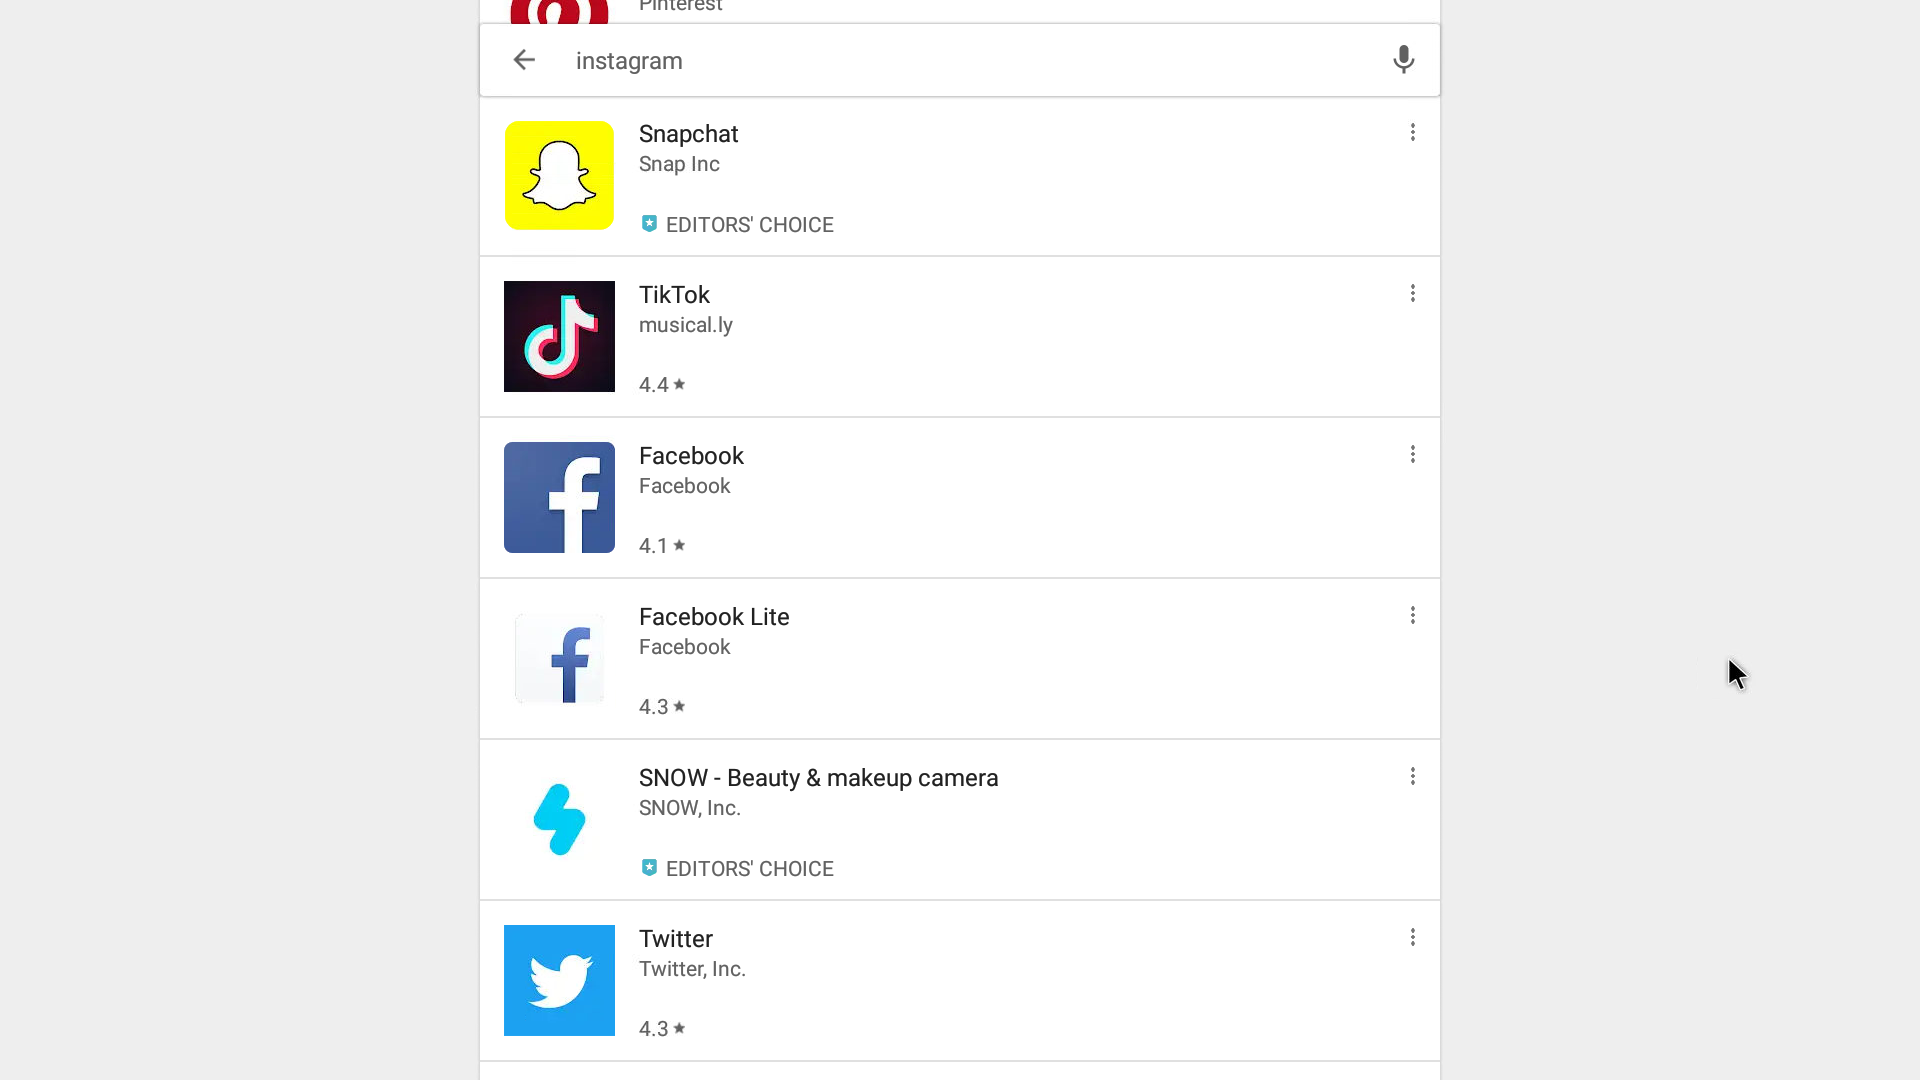Tap microphone icon for voice search
The width and height of the screenshot is (1920, 1080).
[1403, 59]
